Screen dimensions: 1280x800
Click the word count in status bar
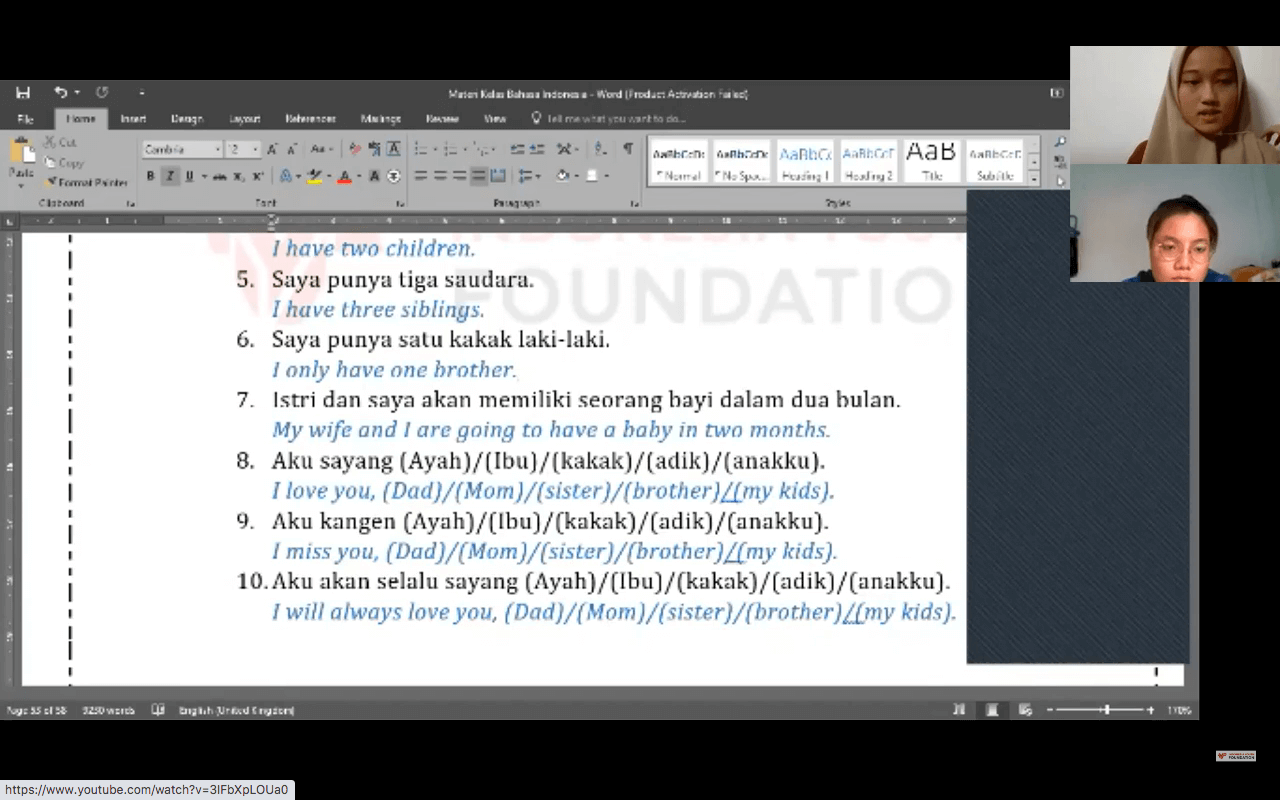click(108, 710)
